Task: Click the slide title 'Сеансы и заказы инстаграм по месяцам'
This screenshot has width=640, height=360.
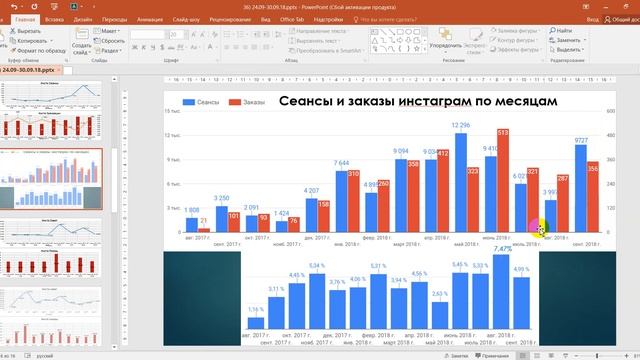Action: pyautogui.click(x=418, y=101)
